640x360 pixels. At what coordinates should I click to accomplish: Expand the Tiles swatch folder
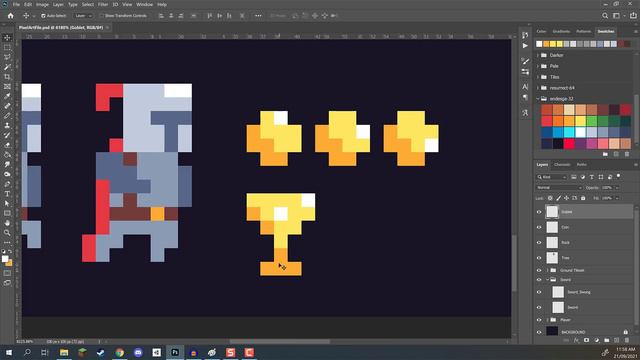[x=538, y=77]
